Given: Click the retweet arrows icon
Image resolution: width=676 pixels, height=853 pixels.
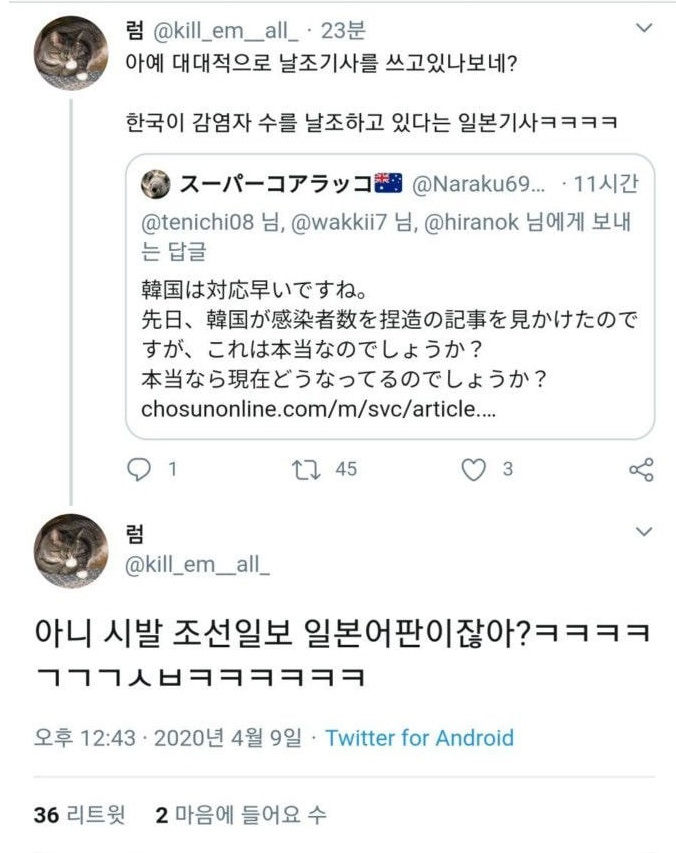Looking at the screenshot, I should pyautogui.click(x=301, y=468).
